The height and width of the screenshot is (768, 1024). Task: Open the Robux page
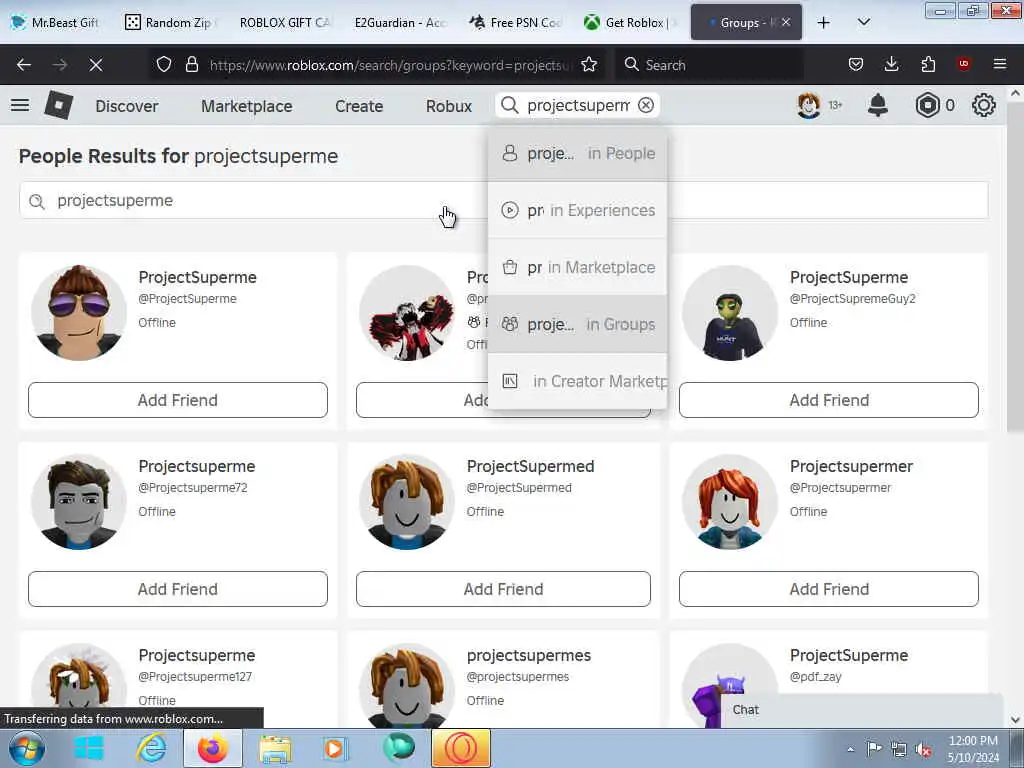pyautogui.click(x=449, y=106)
